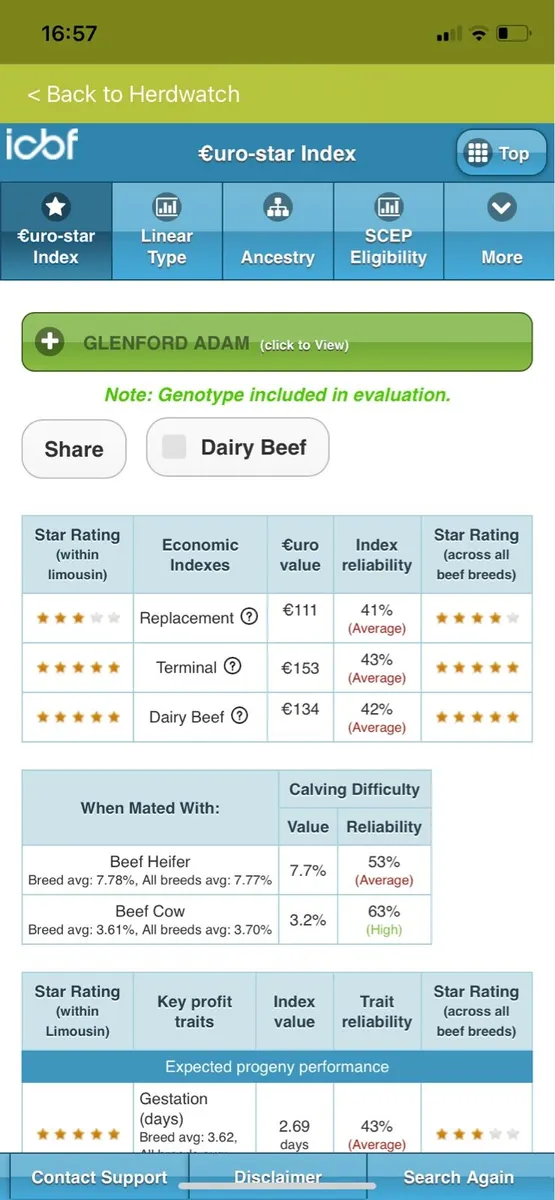Tap the ICBF logo

[x=41, y=145]
